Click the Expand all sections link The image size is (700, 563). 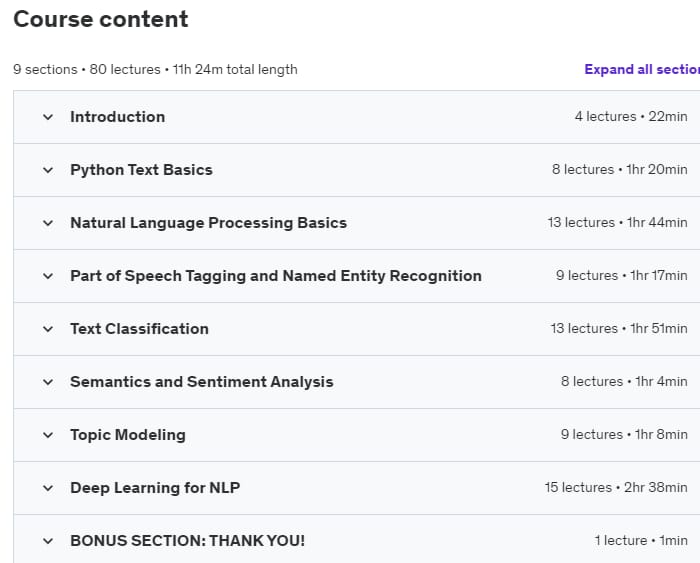(x=642, y=69)
